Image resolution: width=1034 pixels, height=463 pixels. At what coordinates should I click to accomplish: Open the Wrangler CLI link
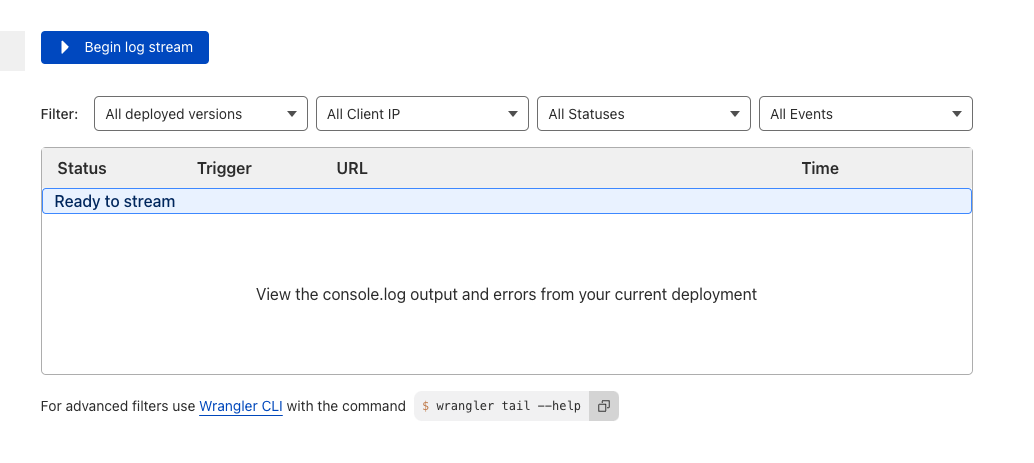241,406
